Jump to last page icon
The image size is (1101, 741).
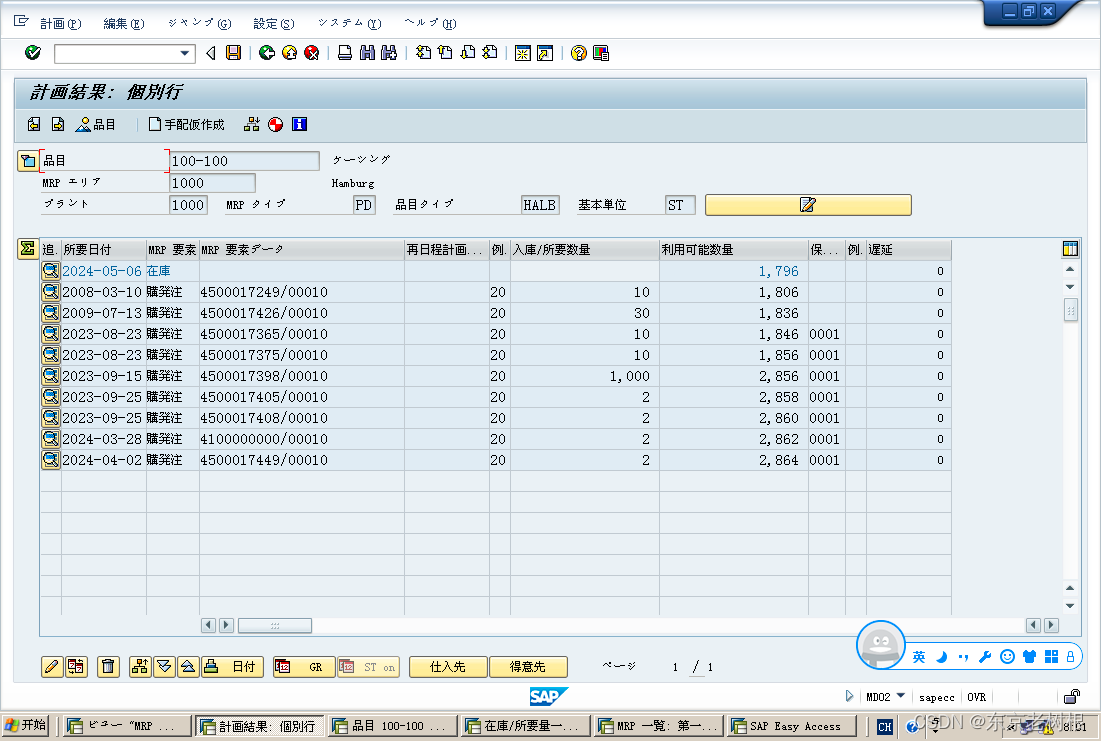(490, 53)
